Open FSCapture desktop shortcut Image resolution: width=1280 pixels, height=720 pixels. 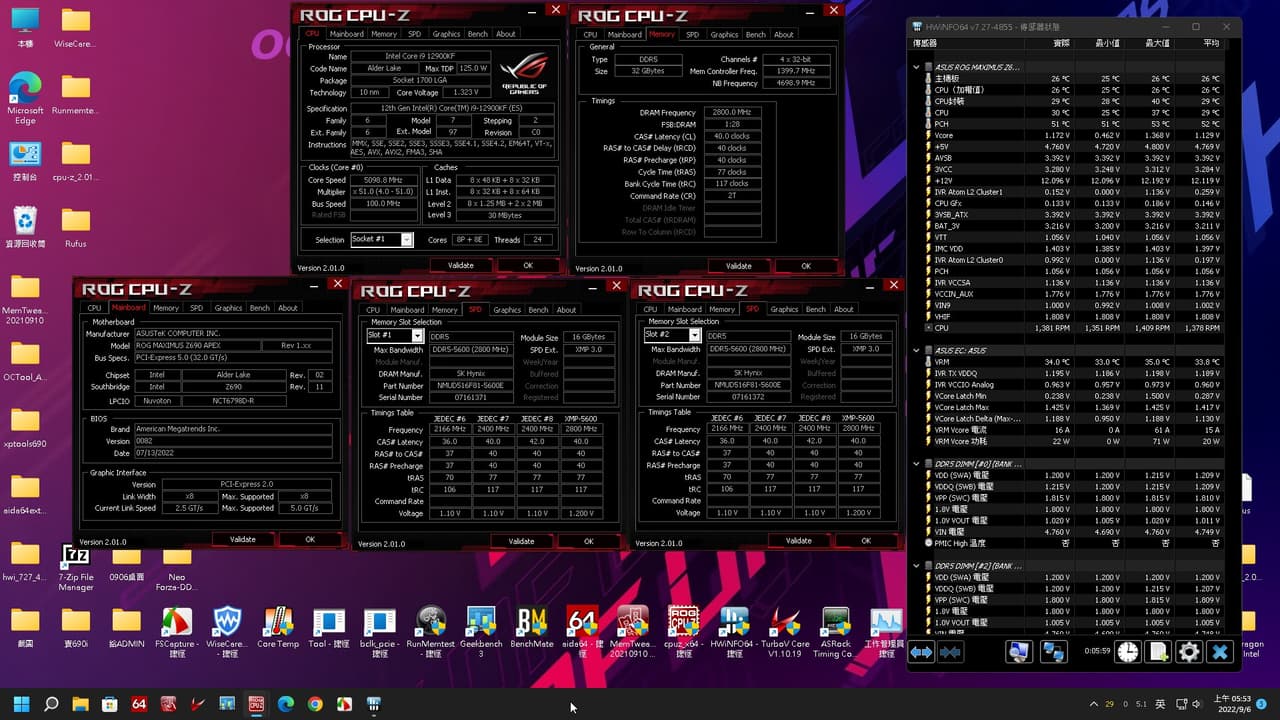tap(176, 630)
